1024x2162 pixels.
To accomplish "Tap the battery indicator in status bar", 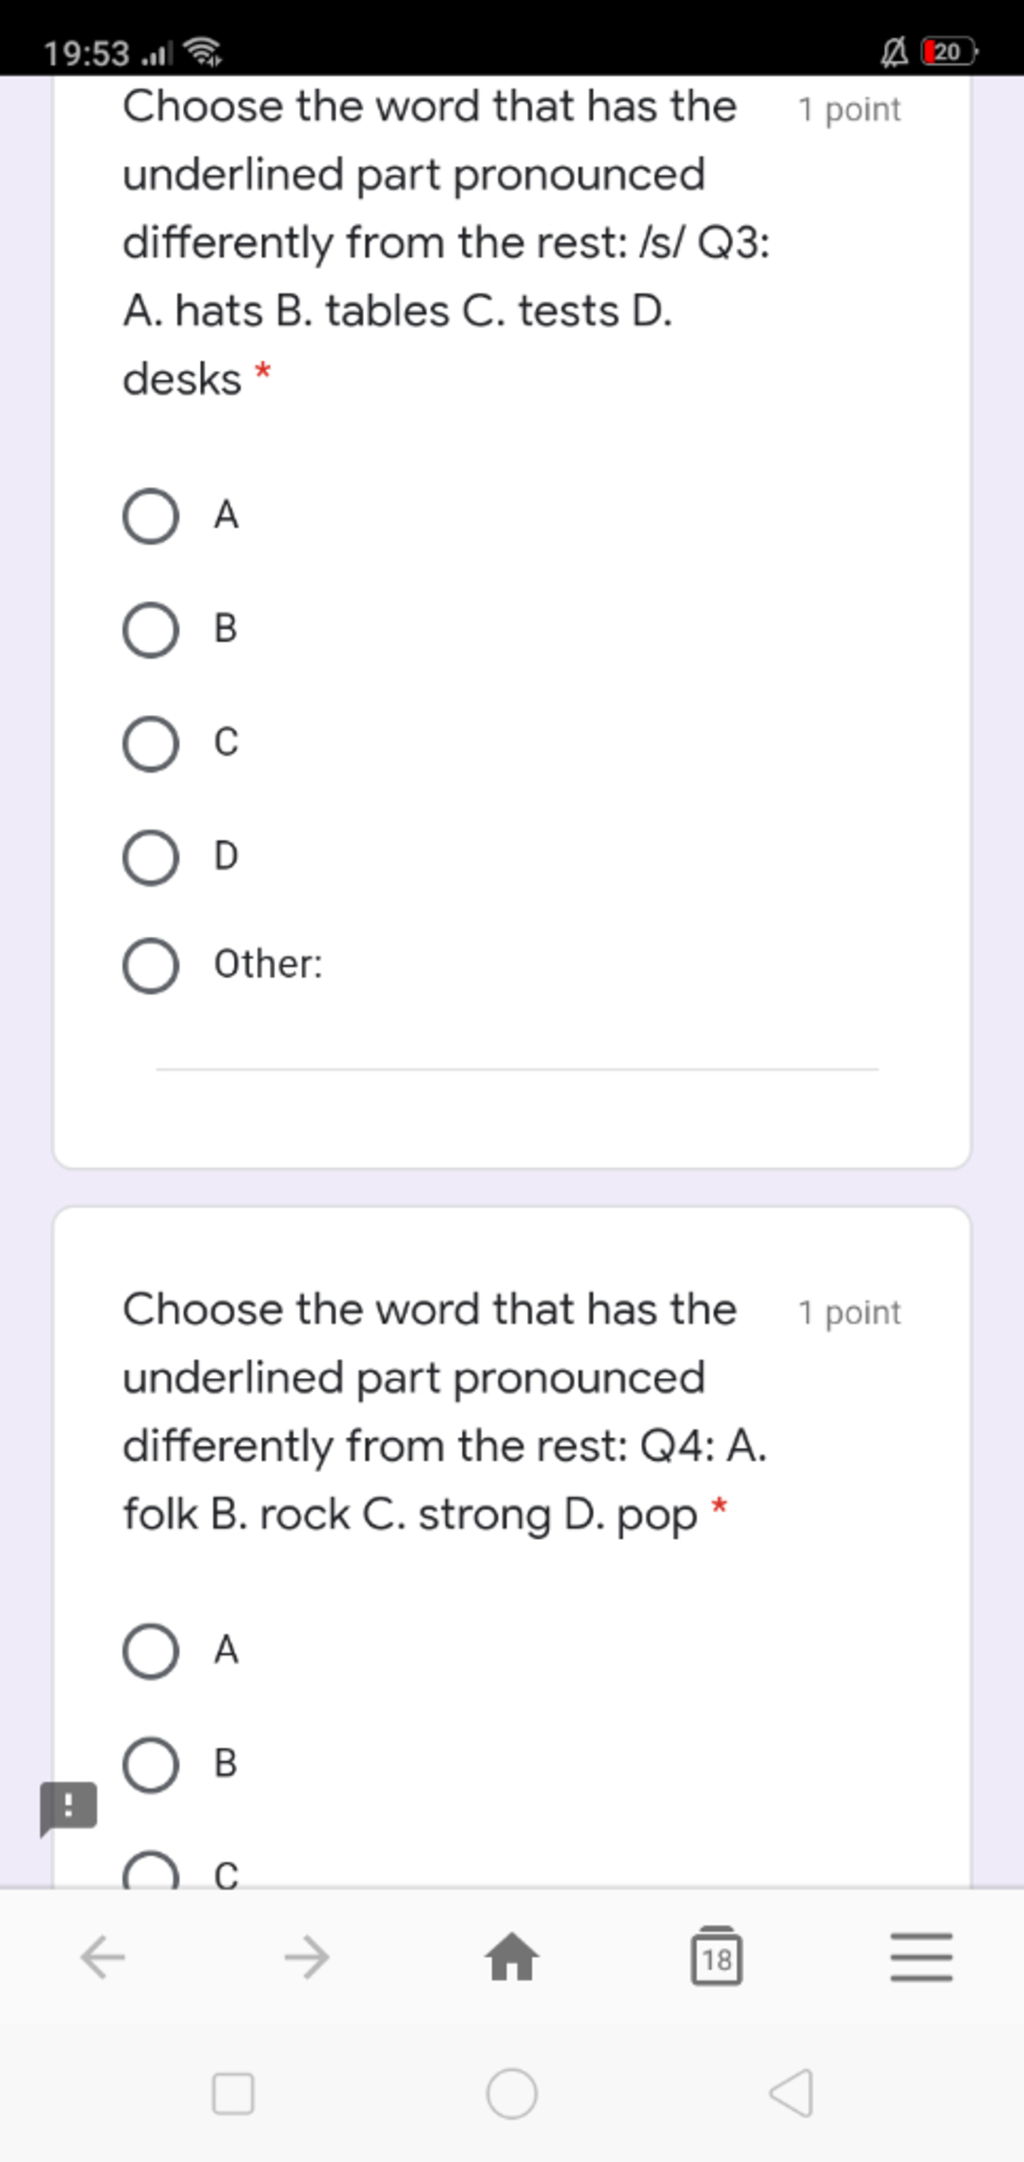I will [949, 52].
